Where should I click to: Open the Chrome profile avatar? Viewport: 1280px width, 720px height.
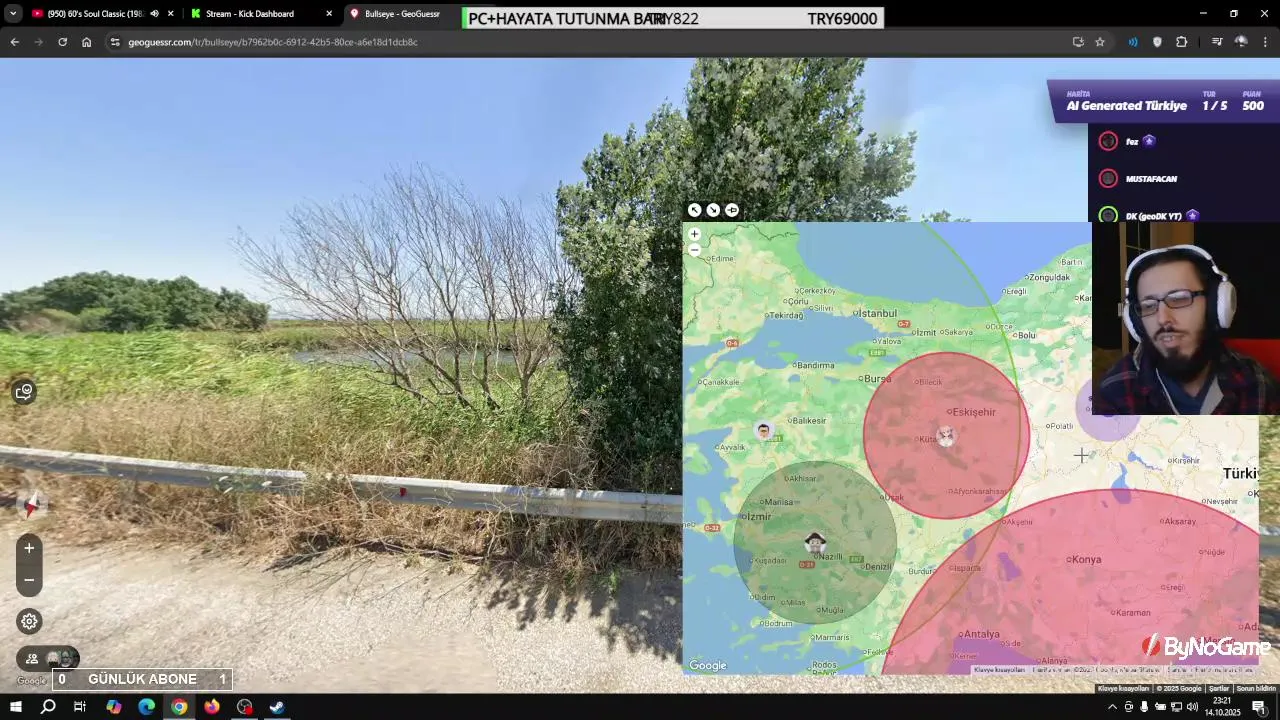tap(1241, 42)
